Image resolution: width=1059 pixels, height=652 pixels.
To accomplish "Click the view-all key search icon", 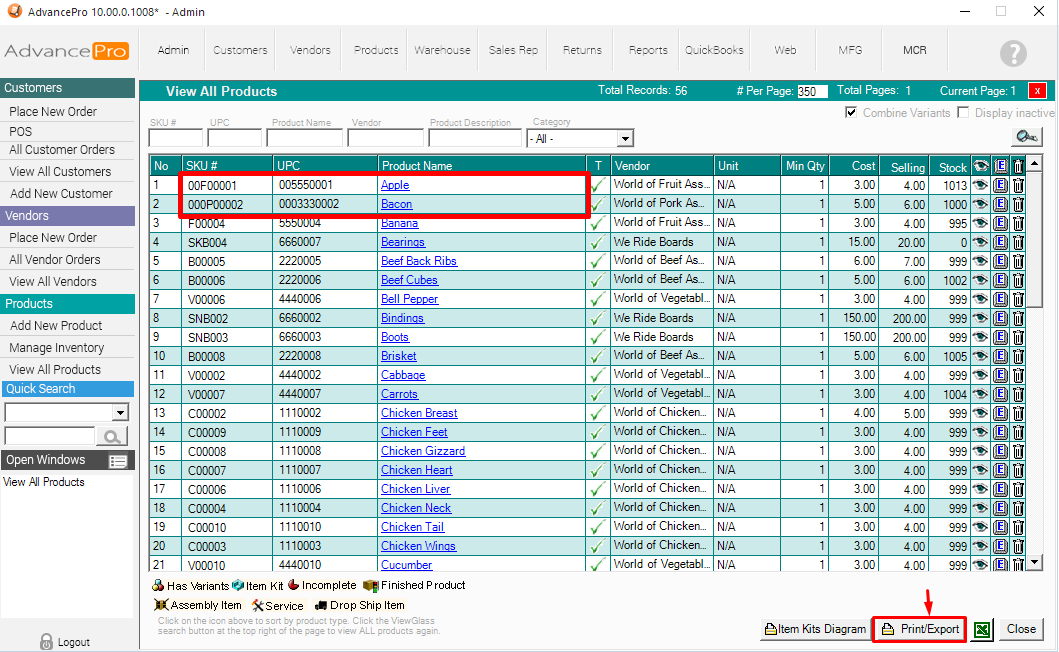I will coord(1026,137).
